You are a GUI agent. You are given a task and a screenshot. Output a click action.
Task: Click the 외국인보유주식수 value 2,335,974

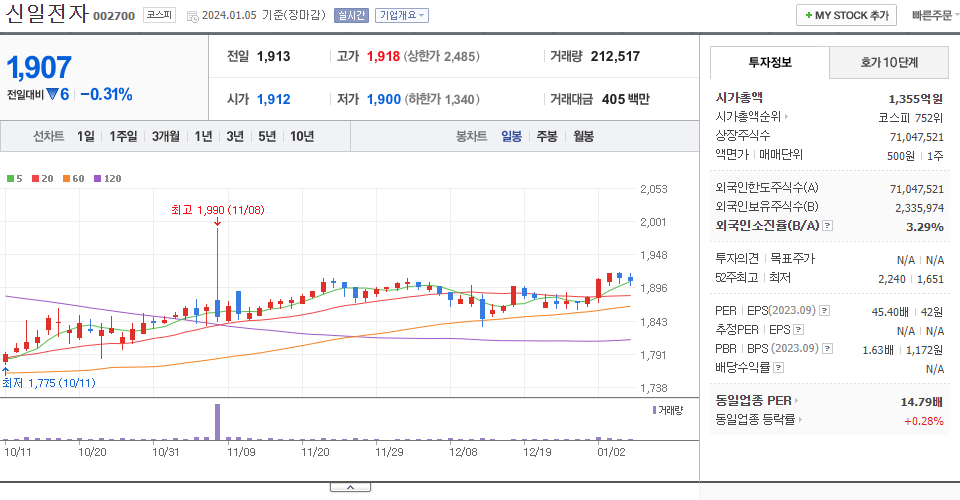tap(920, 208)
